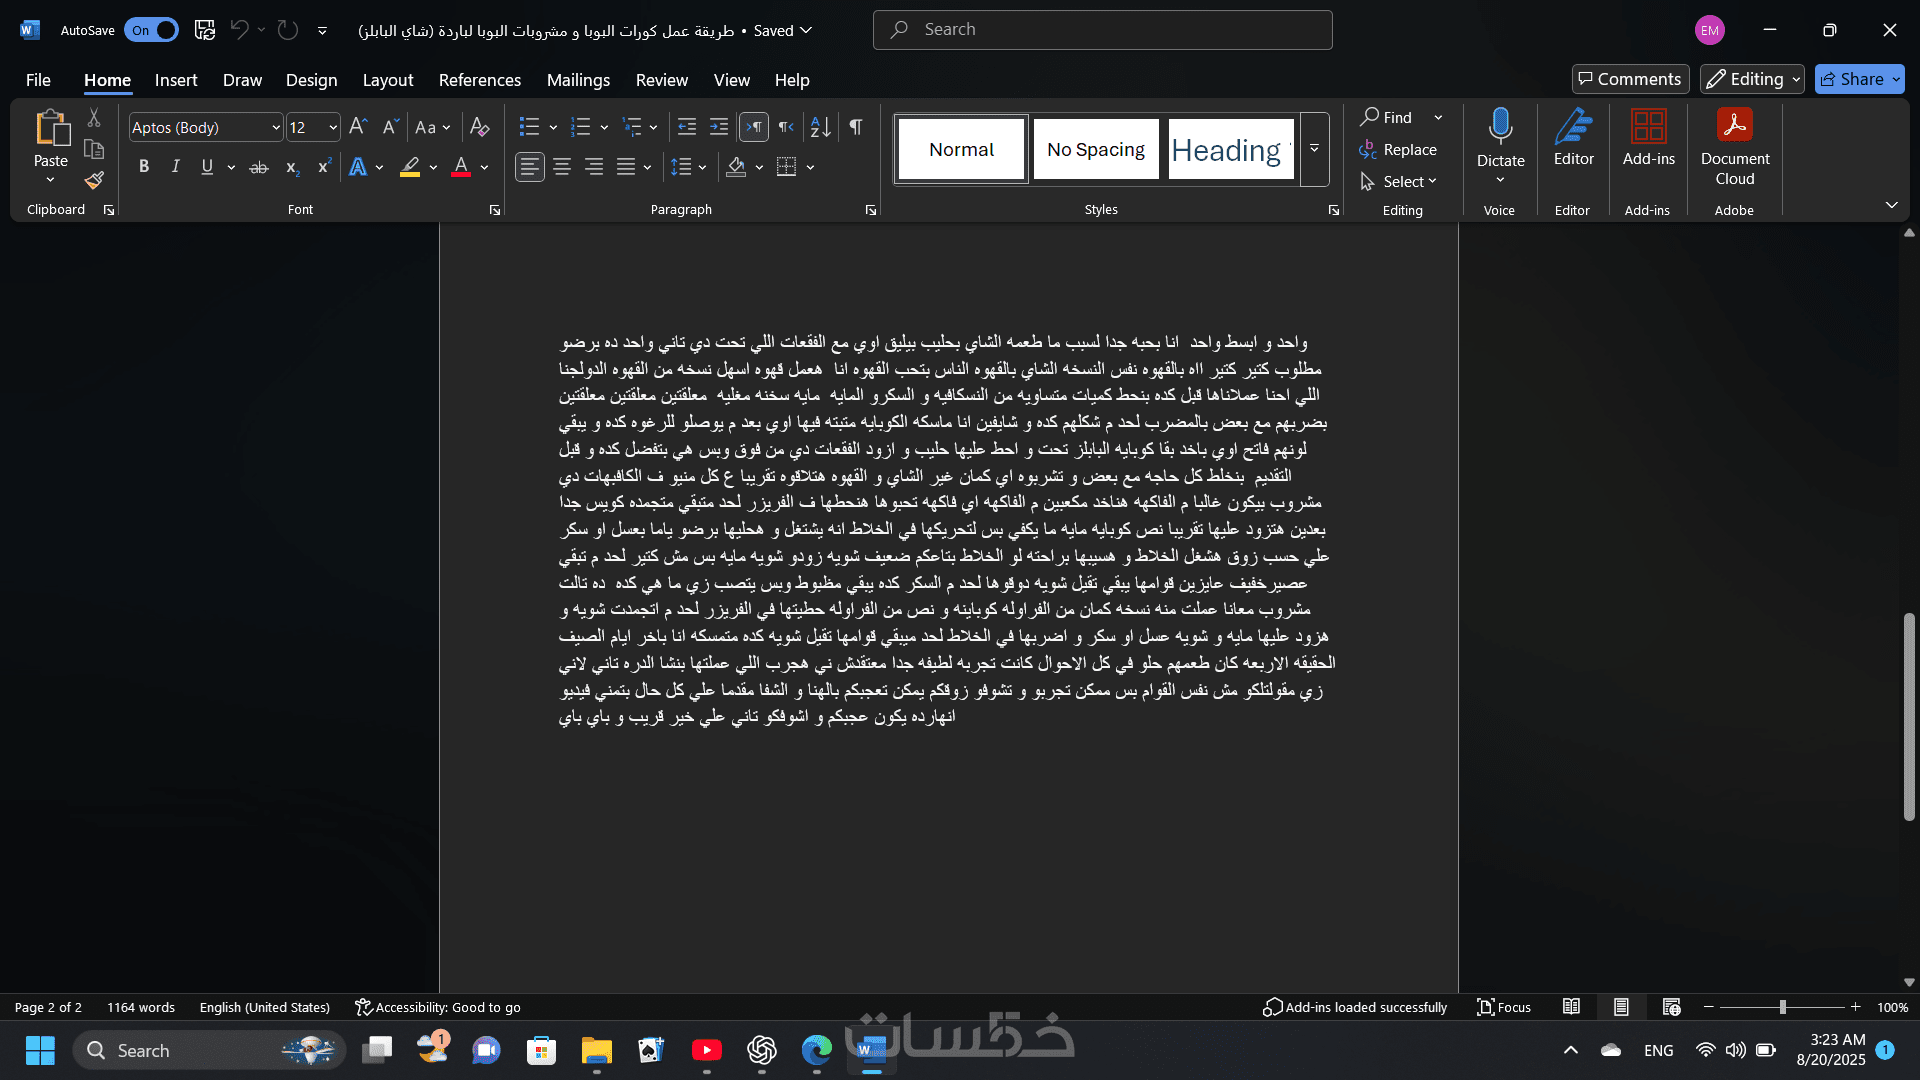
Task: Click the Sort icon in Paragraph group
Action: click(820, 127)
